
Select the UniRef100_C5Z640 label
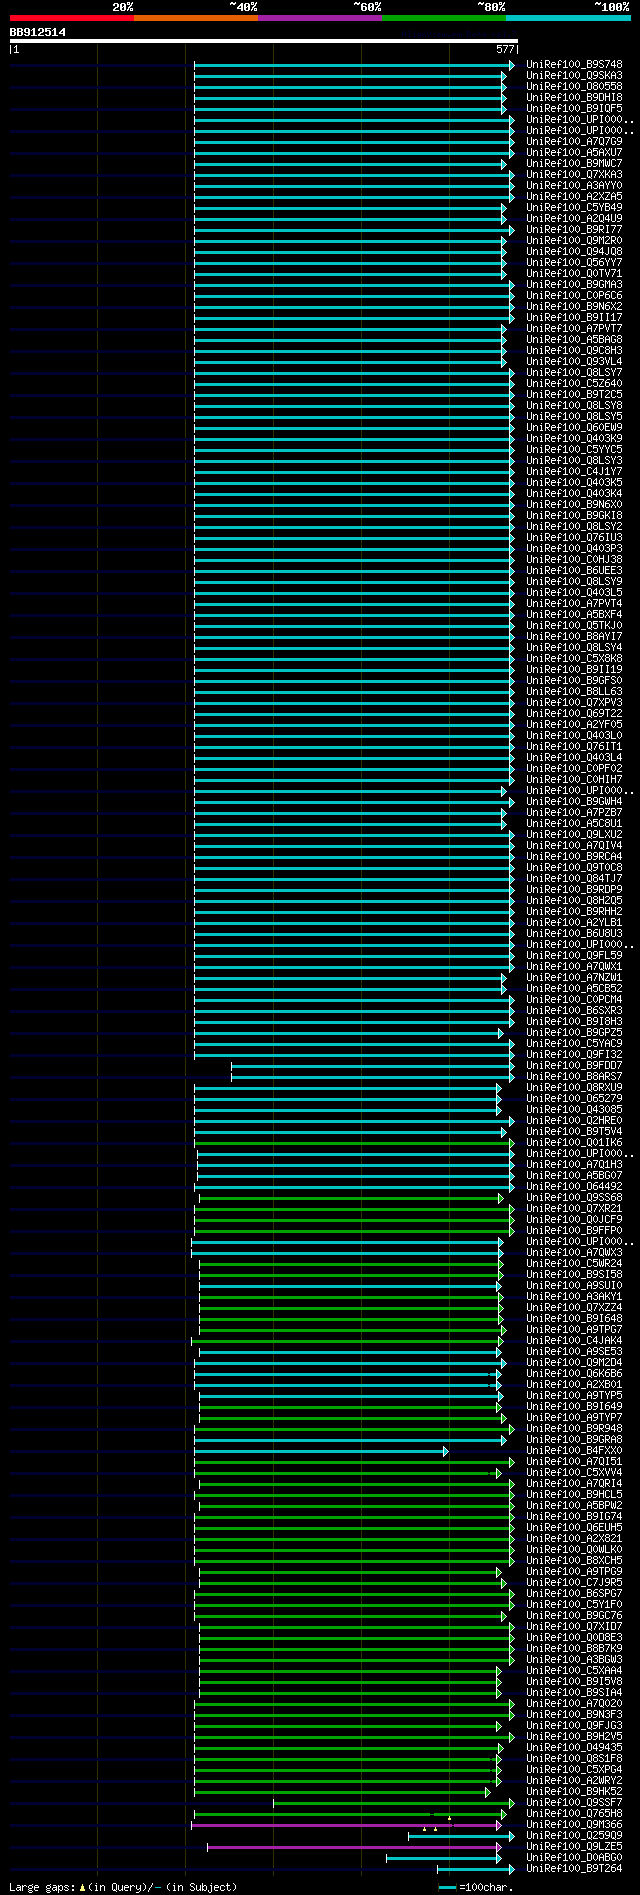click(574, 384)
